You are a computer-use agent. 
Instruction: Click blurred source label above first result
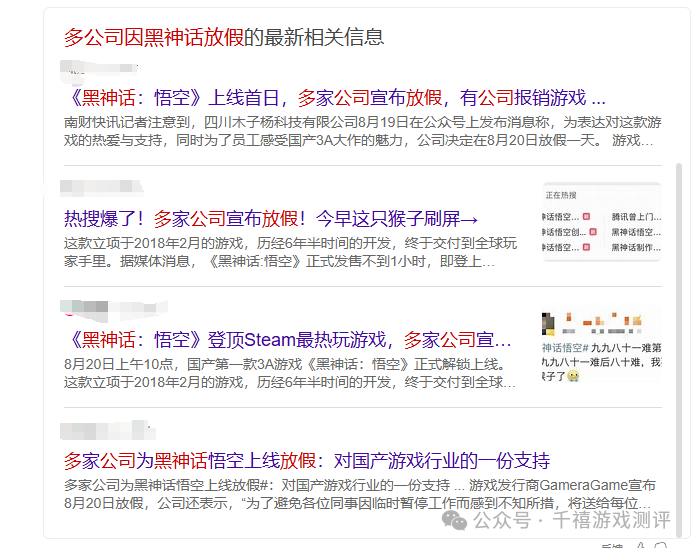pyautogui.click(x=99, y=71)
